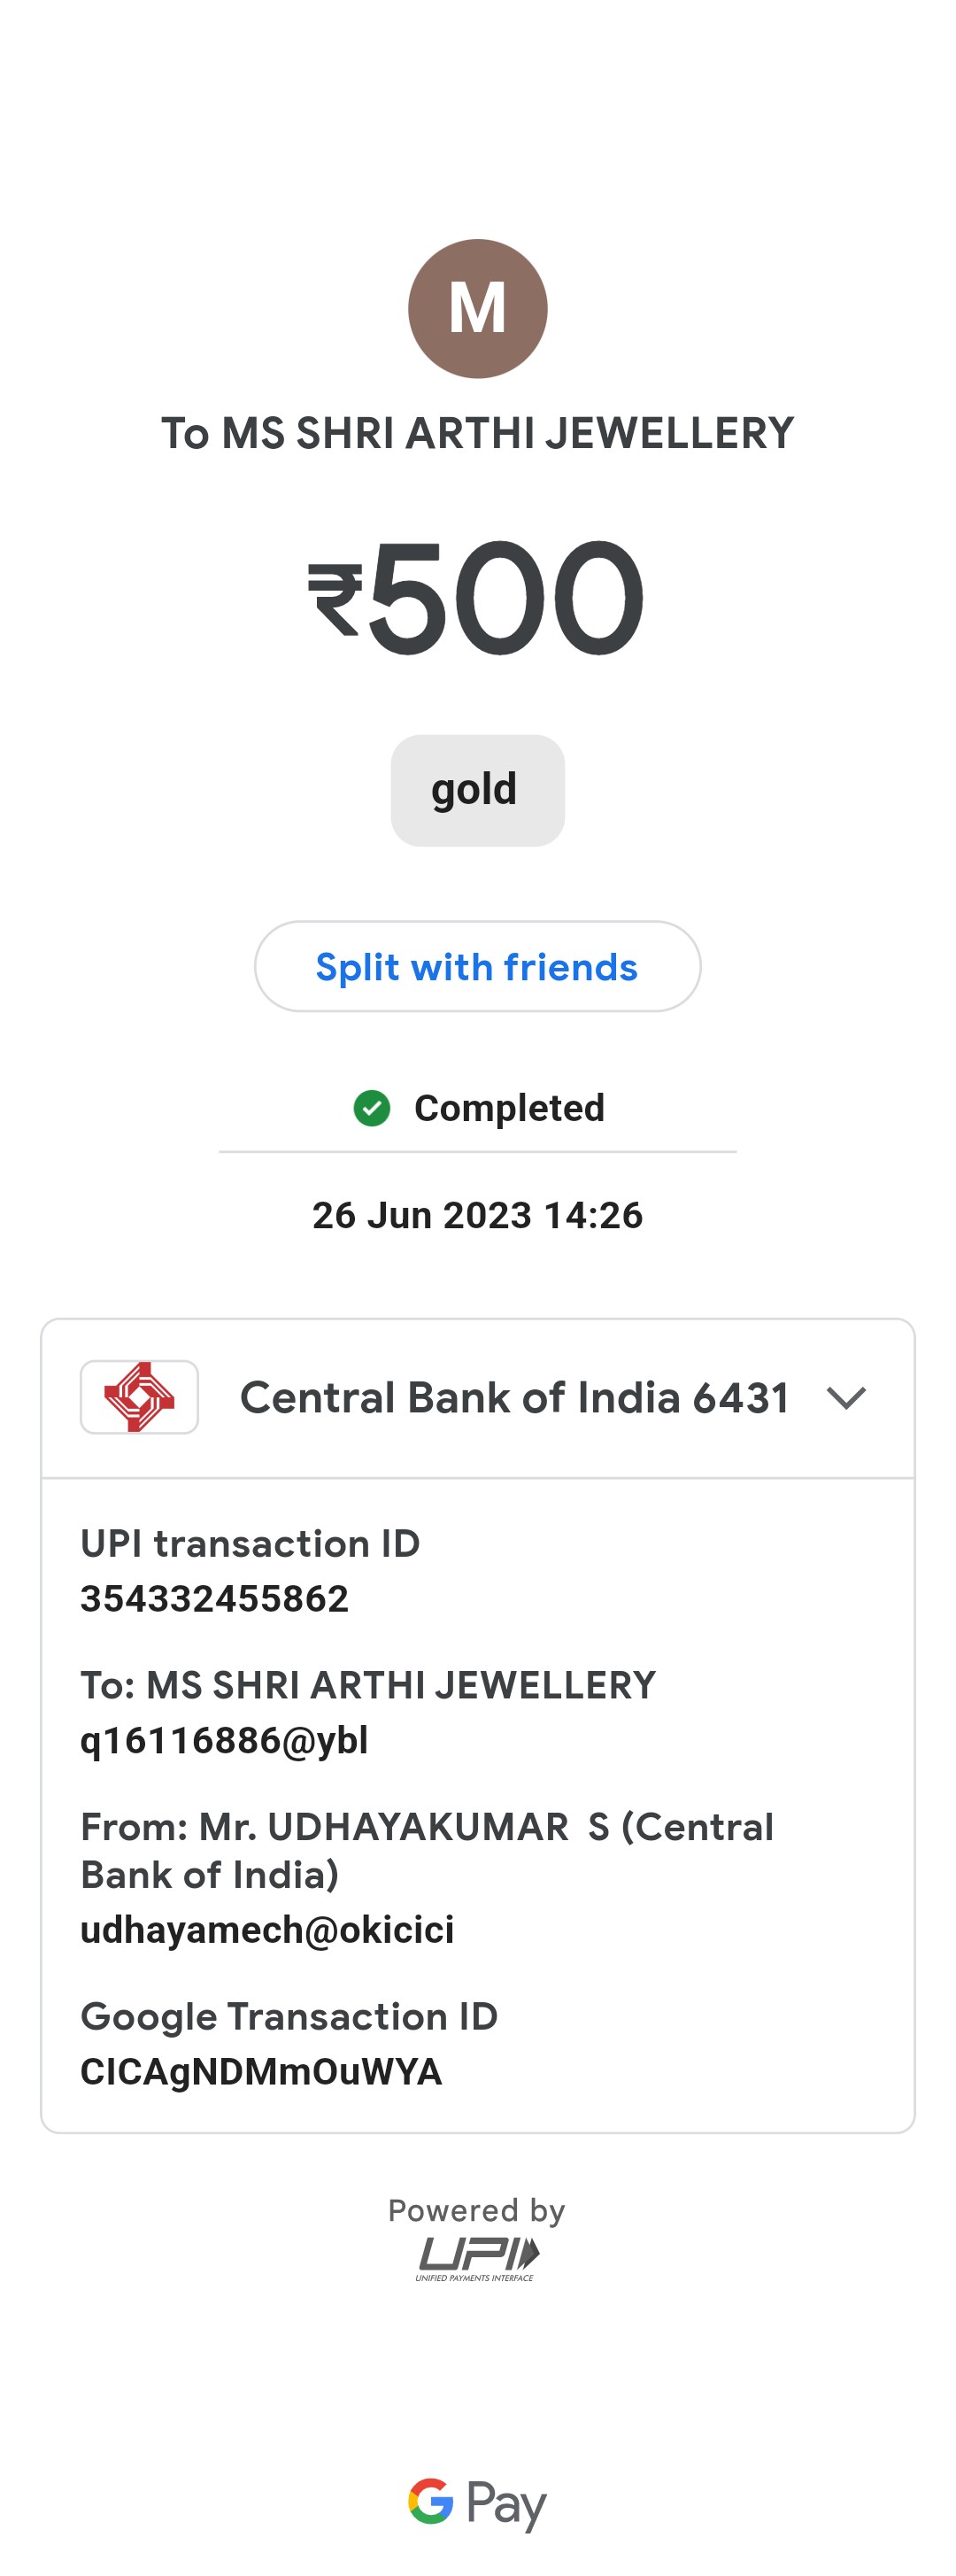Tap the To MS SHRI ARTHI JEWELLERY heading
The width and height of the screenshot is (956, 2576).
[477, 434]
